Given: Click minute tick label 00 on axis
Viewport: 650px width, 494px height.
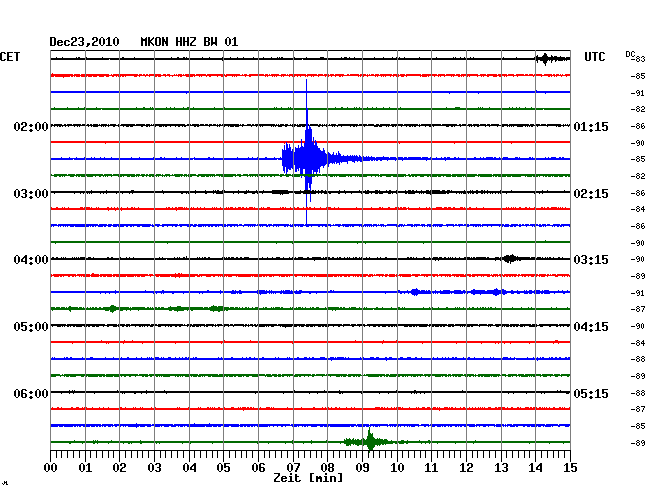Looking at the screenshot, I should 51,468.
